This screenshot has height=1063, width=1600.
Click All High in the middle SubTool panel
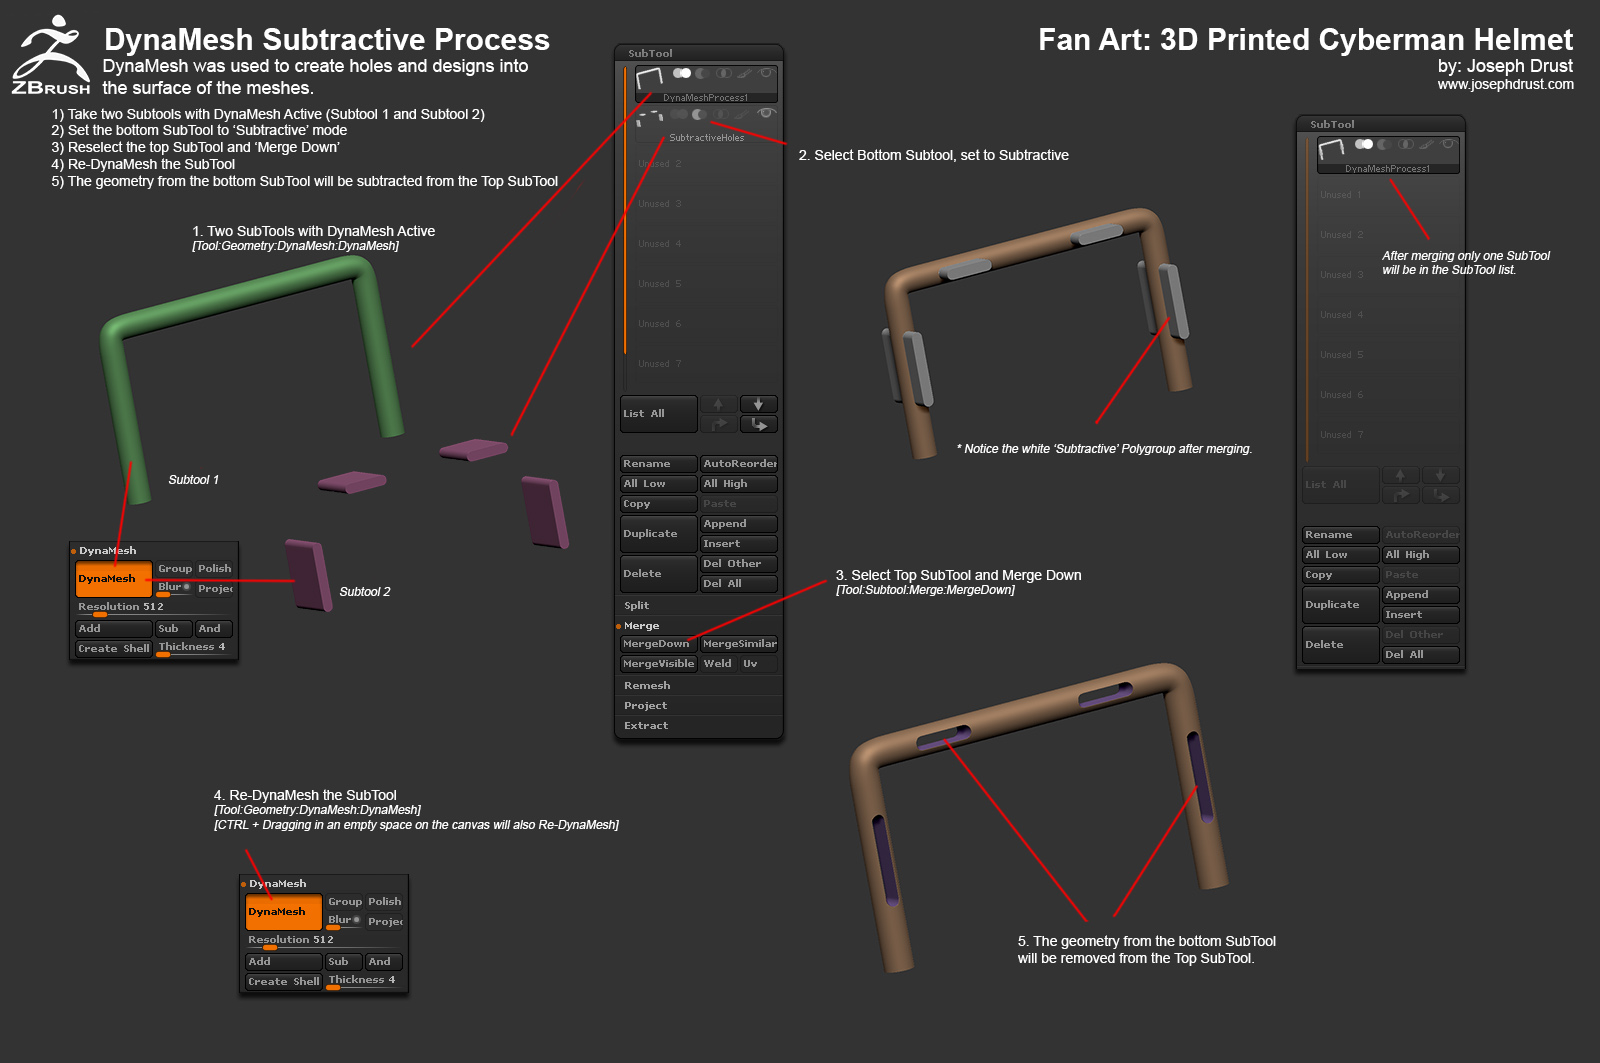[x=739, y=484]
